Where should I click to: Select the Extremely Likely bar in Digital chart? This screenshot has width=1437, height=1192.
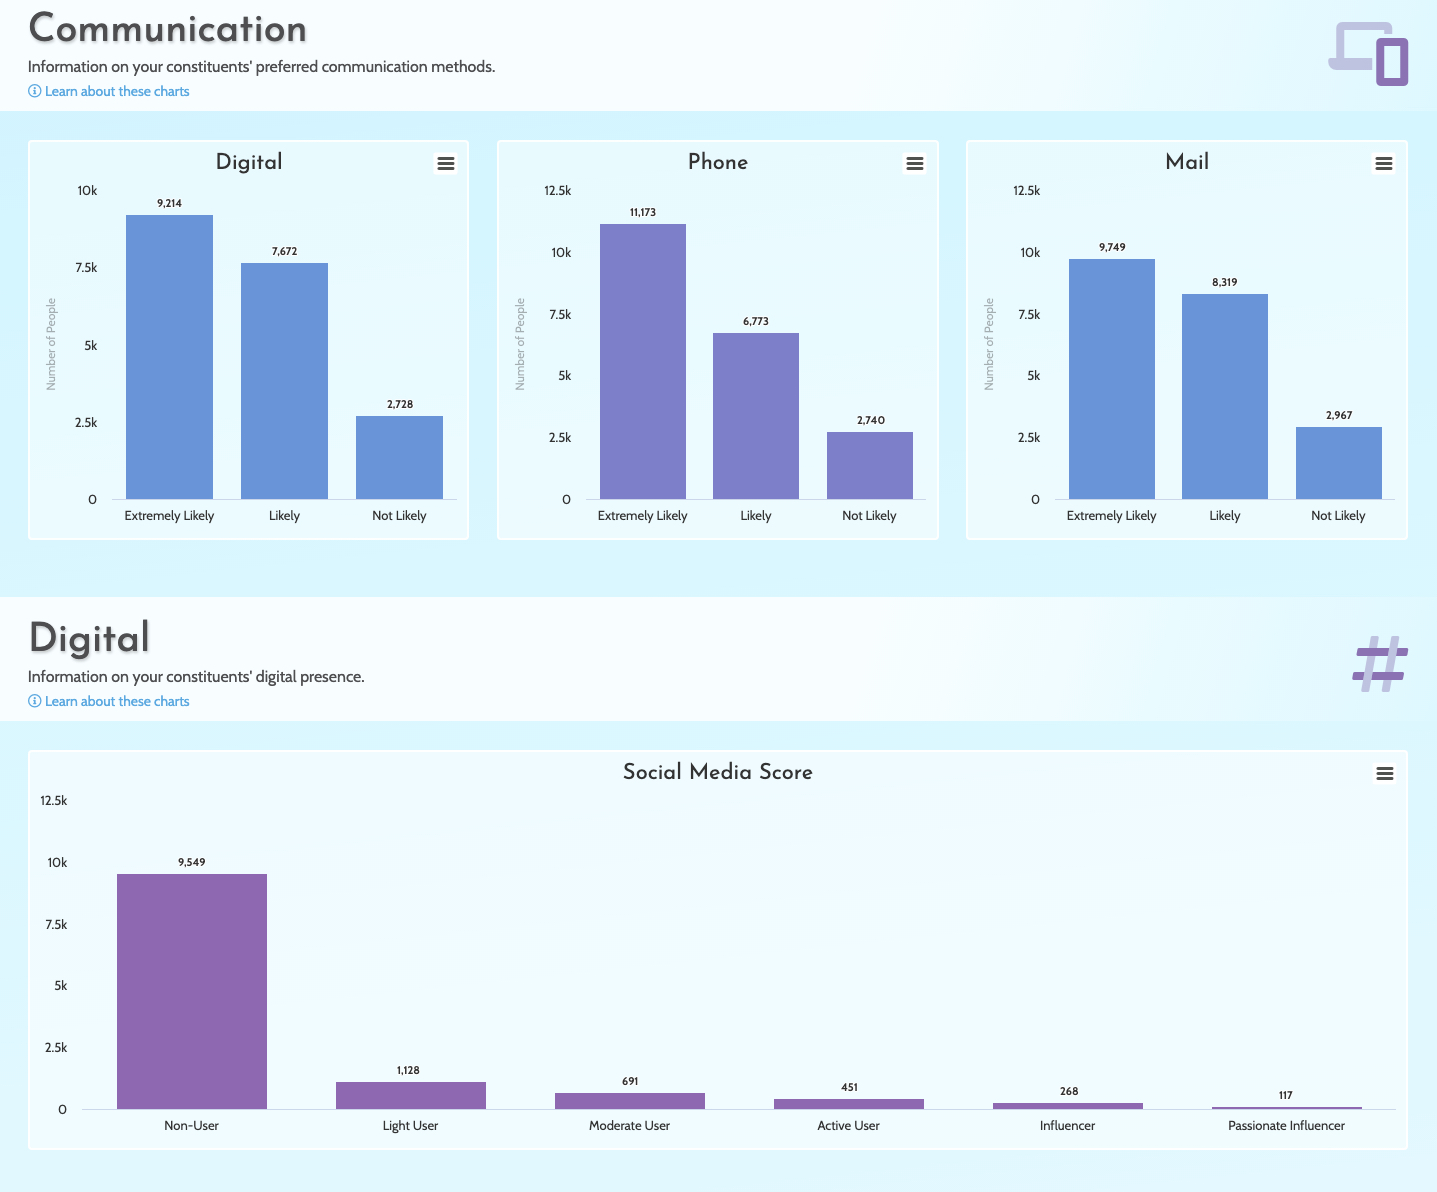tap(168, 355)
